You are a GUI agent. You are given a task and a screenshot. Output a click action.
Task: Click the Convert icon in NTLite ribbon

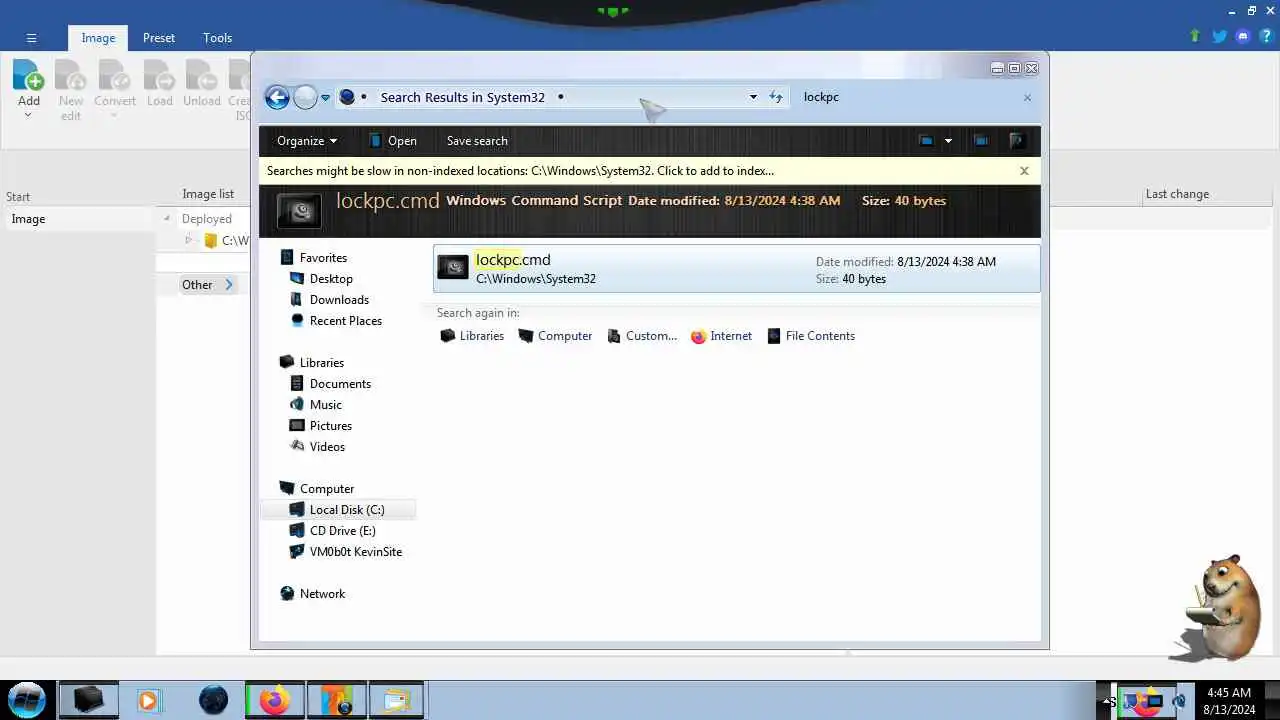[x=115, y=76]
